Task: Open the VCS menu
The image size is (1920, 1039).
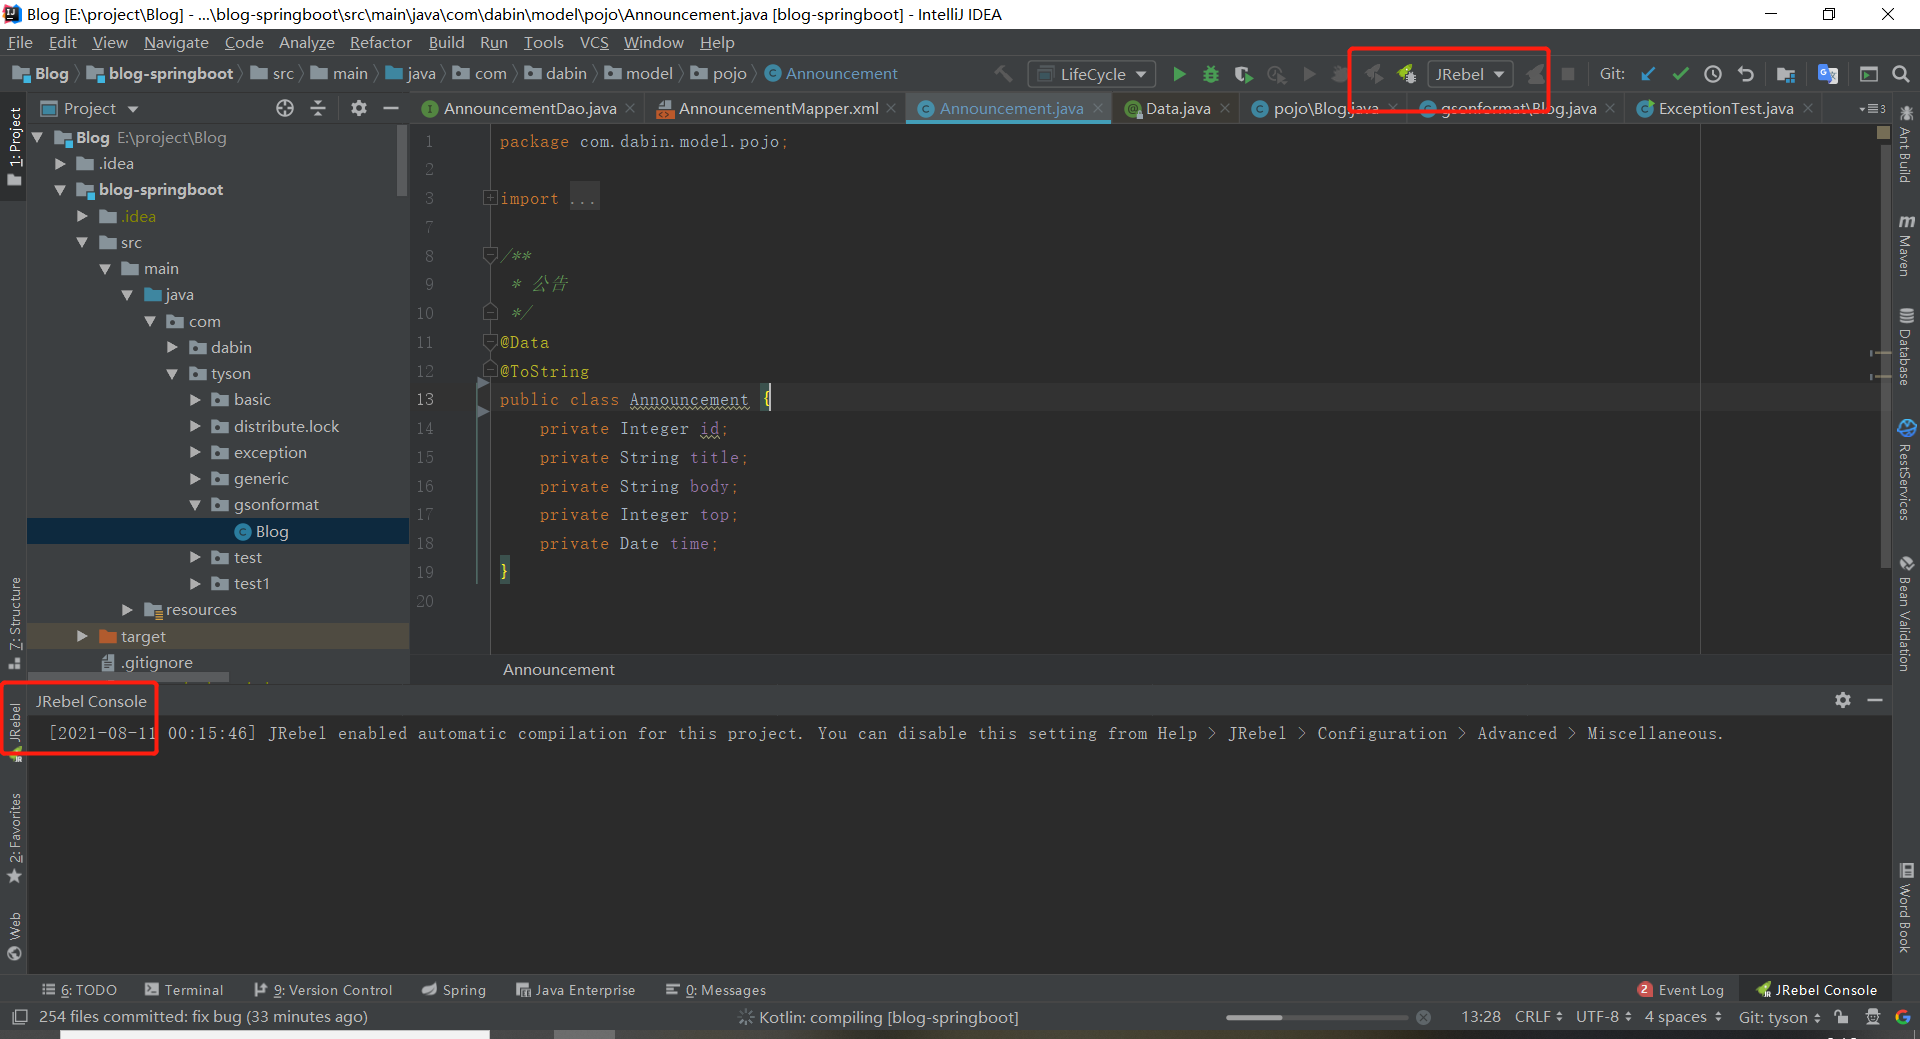Action: 594,42
